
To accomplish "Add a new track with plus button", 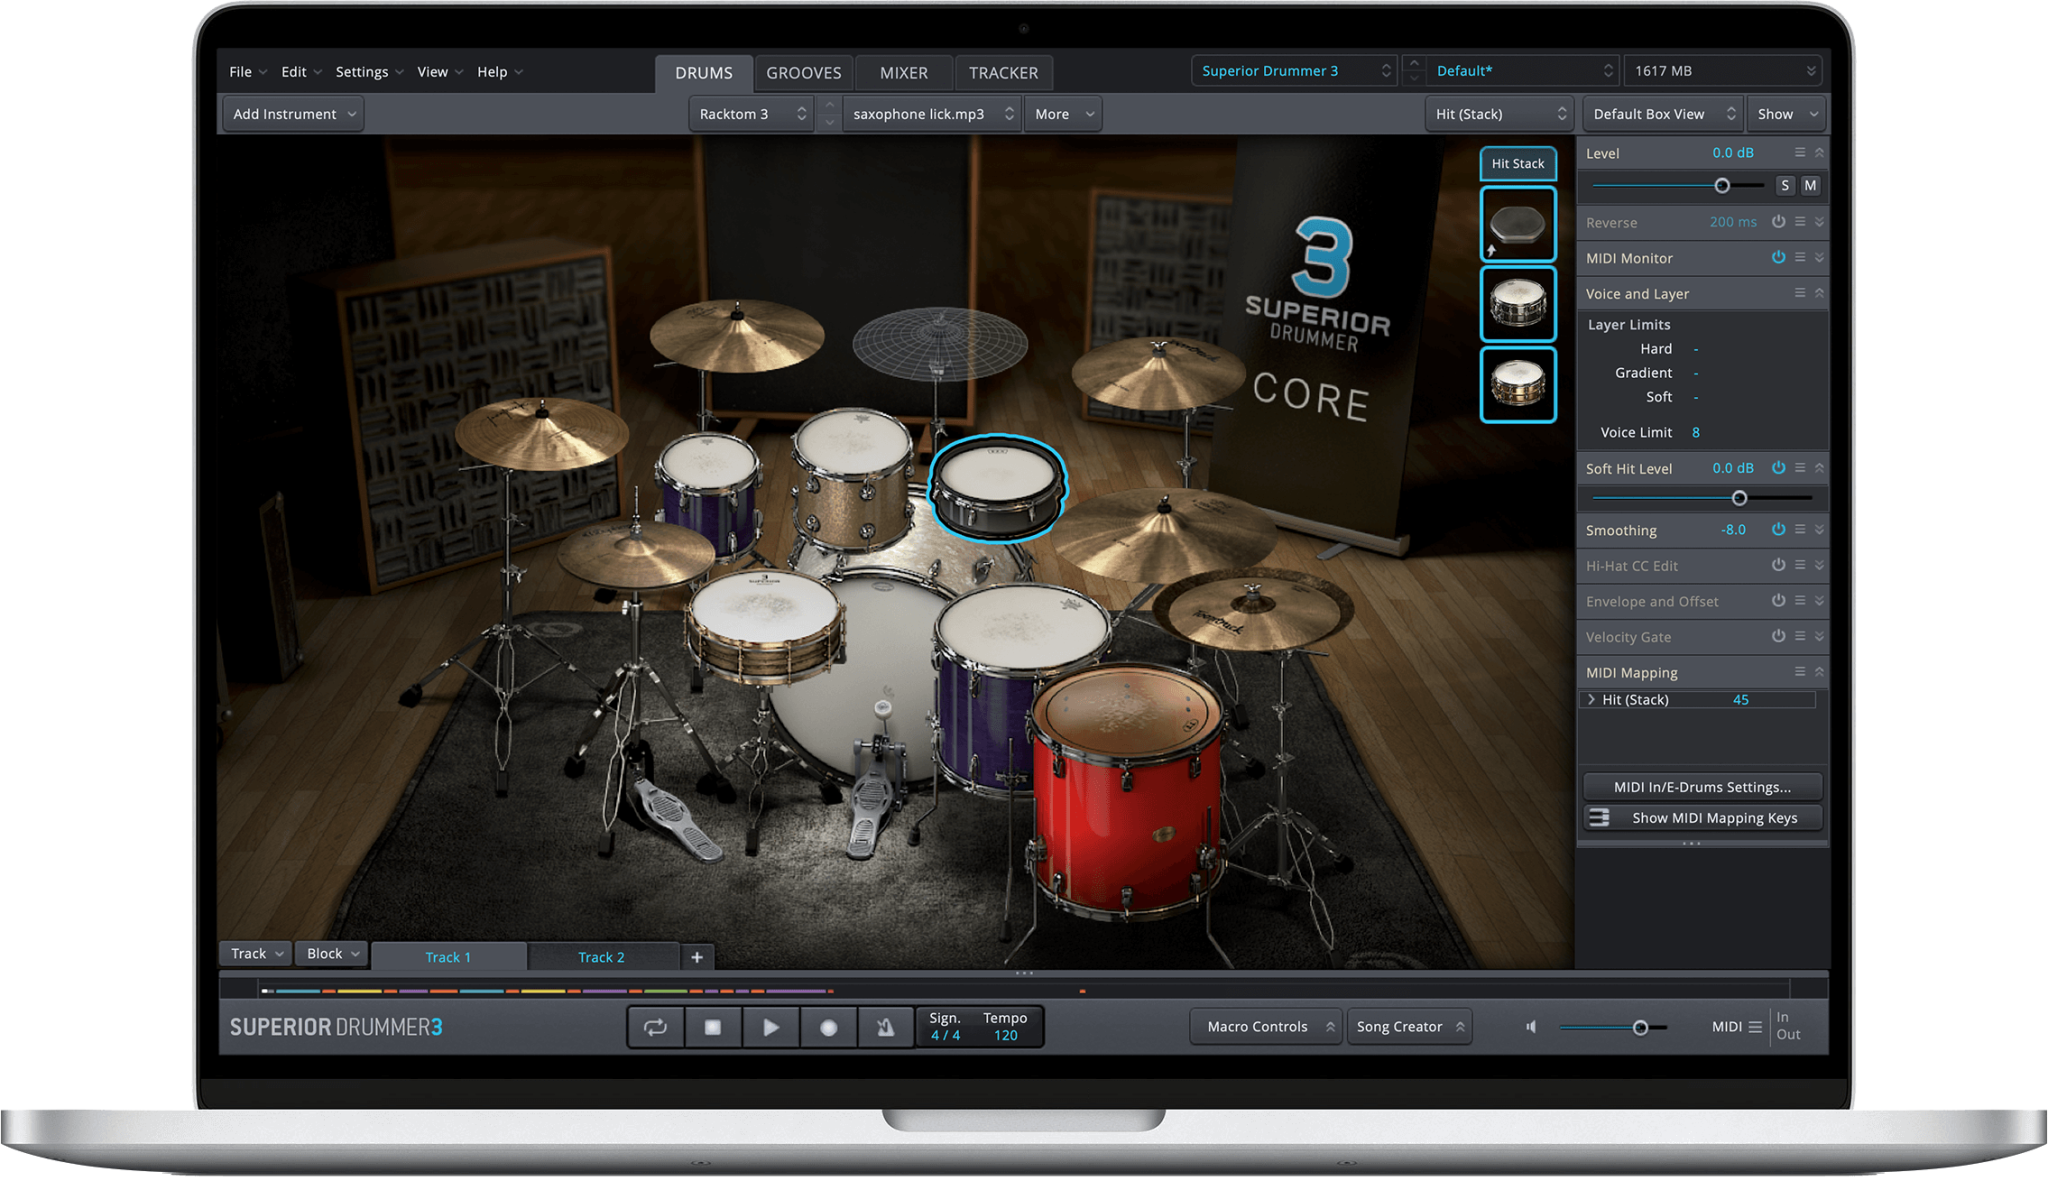I will point(697,957).
